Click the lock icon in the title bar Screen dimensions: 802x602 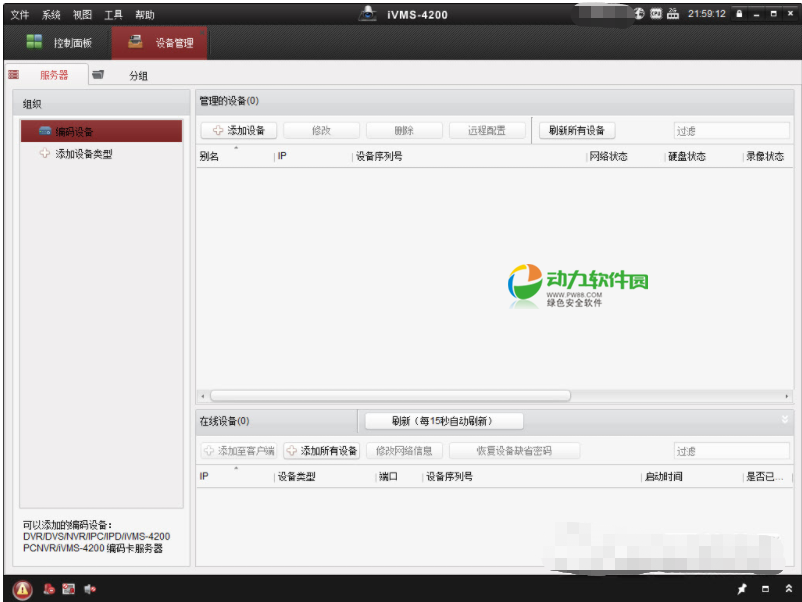coord(739,14)
